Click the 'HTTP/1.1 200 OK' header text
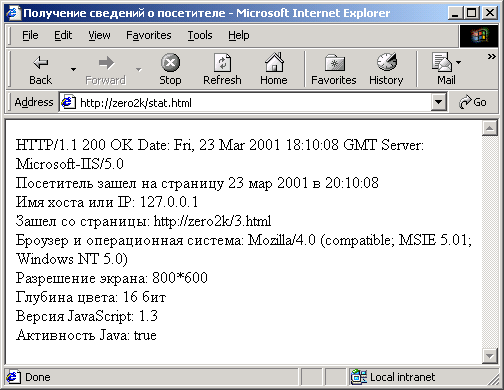 click(74, 145)
